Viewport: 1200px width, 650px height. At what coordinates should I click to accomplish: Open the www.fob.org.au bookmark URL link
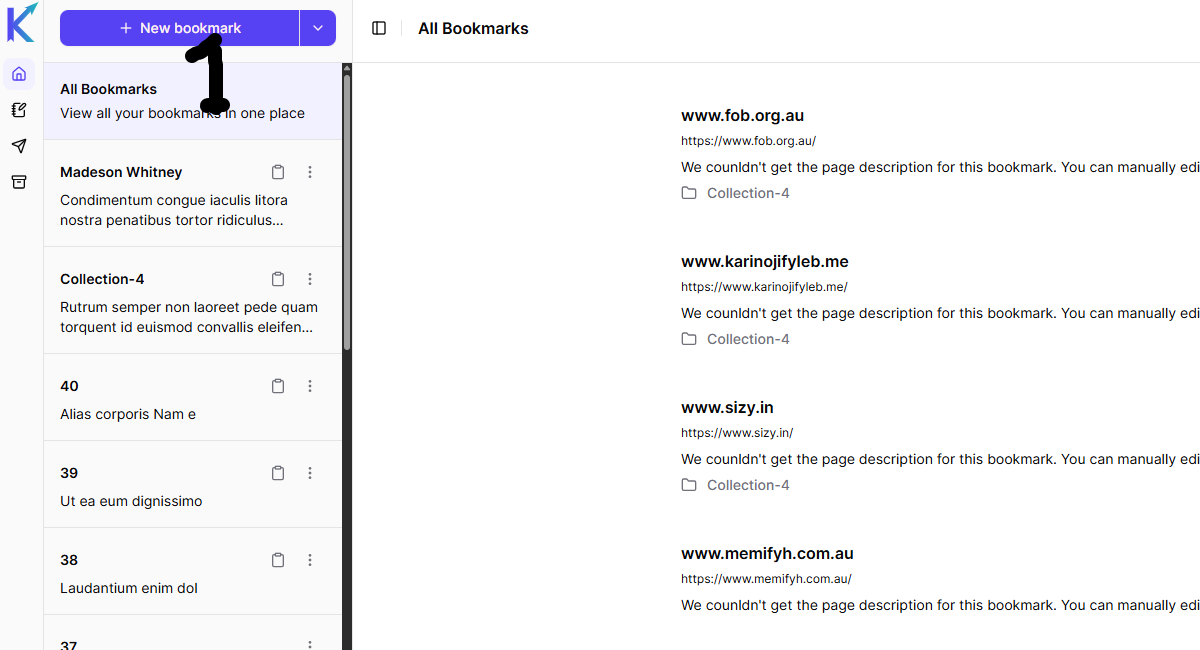[x=748, y=141]
